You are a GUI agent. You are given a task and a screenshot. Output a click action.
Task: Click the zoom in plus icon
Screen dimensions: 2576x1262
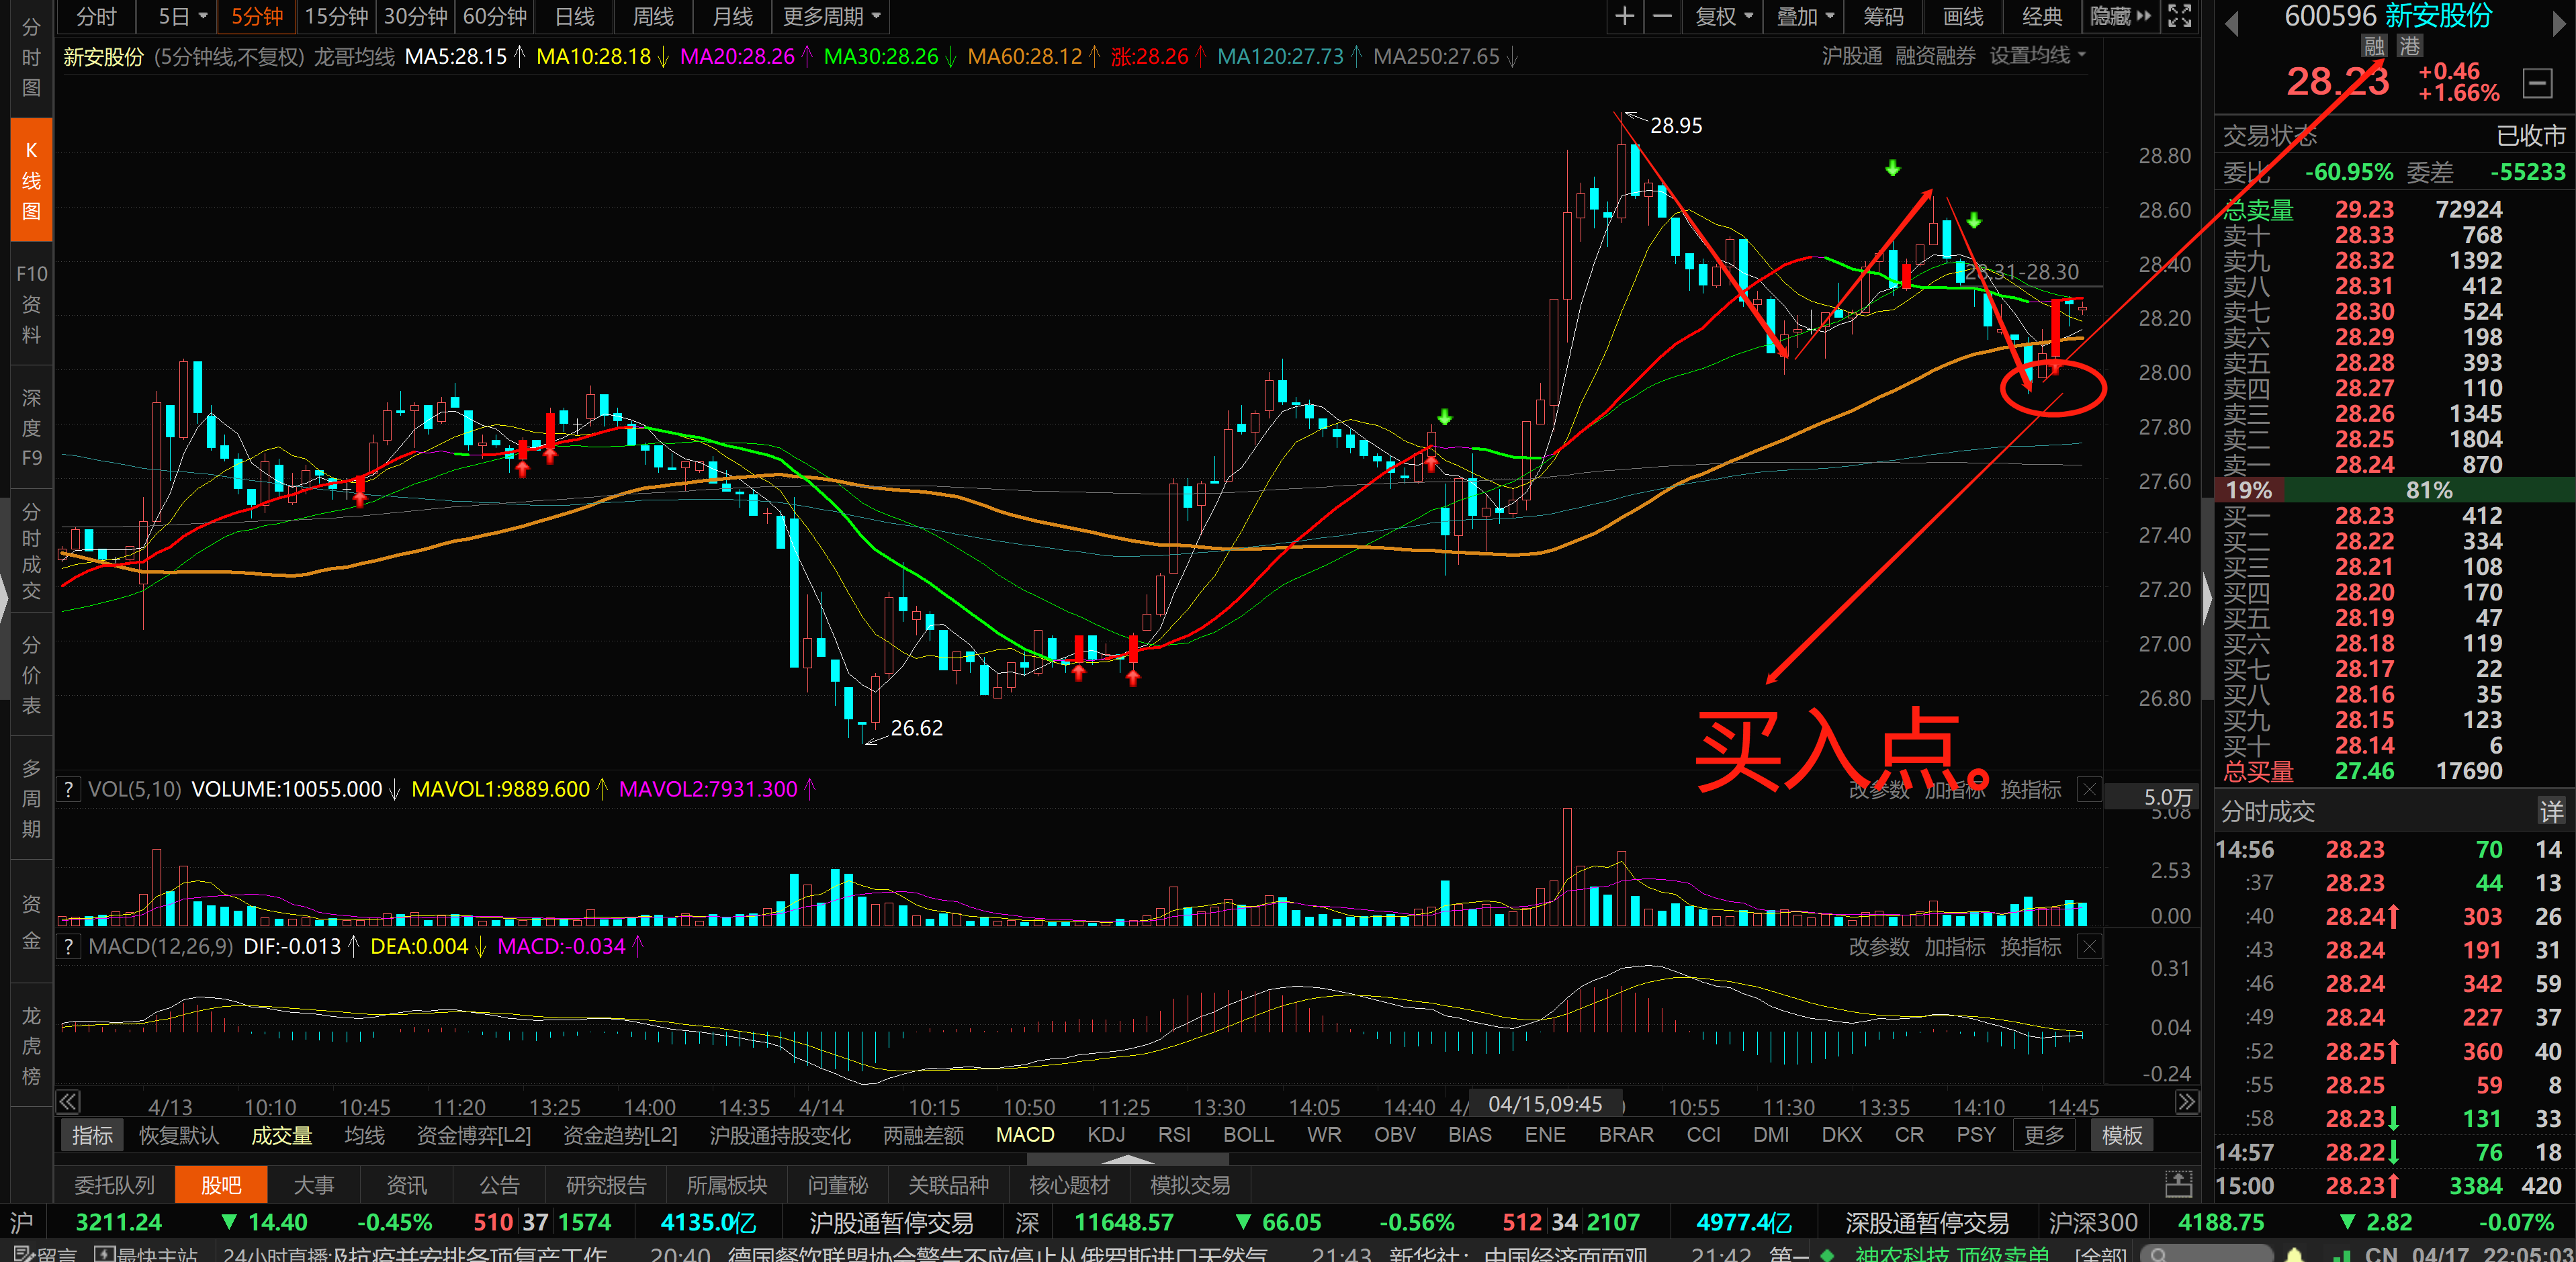pyautogui.click(x=1625, y=16)
